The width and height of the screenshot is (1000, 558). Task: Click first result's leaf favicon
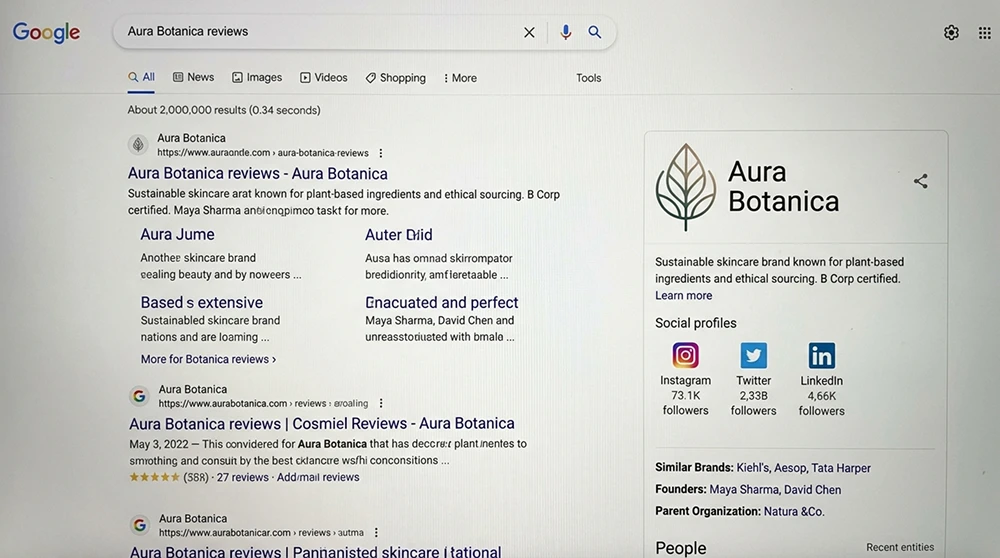[x=138, y=145]
